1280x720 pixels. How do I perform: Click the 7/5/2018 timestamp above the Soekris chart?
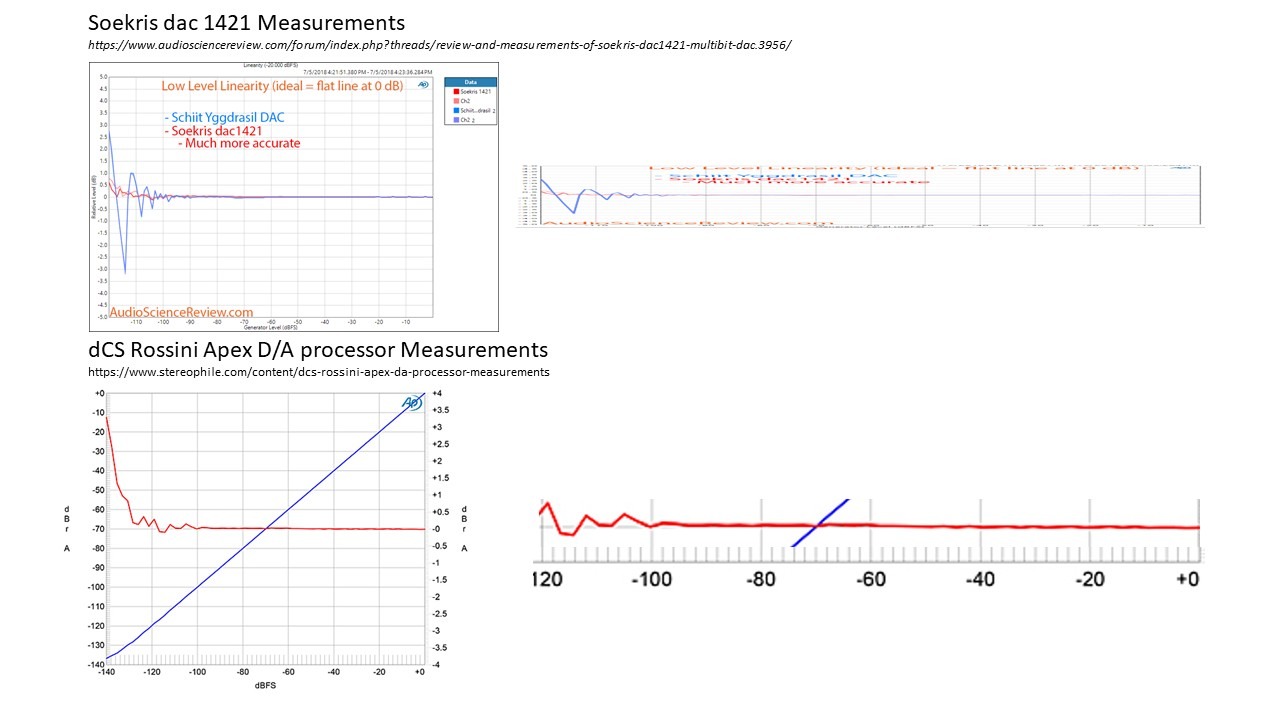coord(367,72)
